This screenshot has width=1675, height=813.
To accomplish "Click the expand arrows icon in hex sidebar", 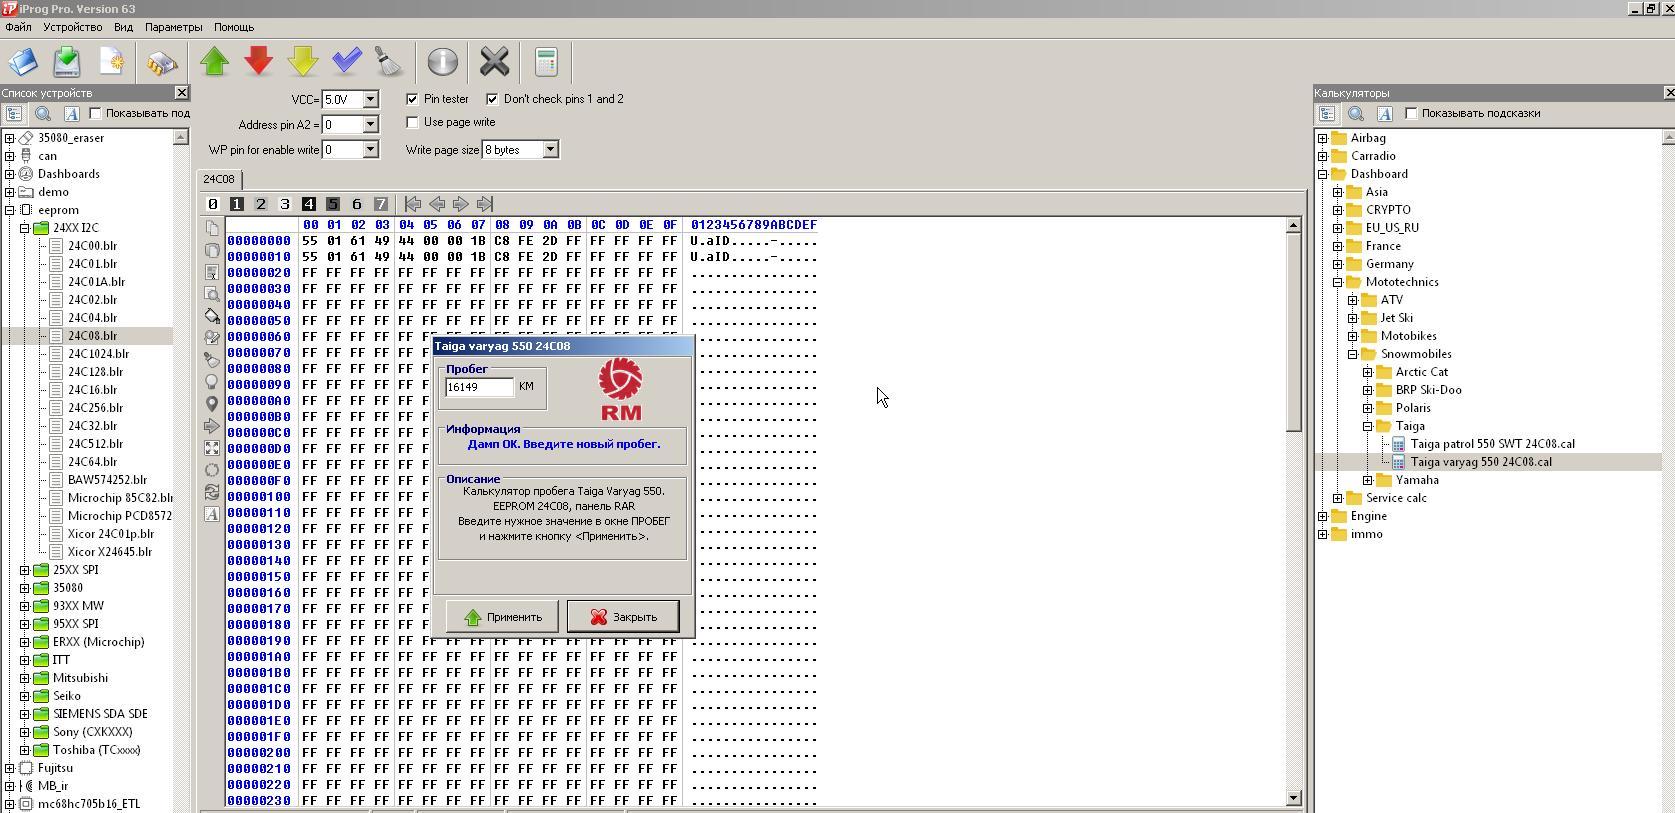I will (212, 448).
